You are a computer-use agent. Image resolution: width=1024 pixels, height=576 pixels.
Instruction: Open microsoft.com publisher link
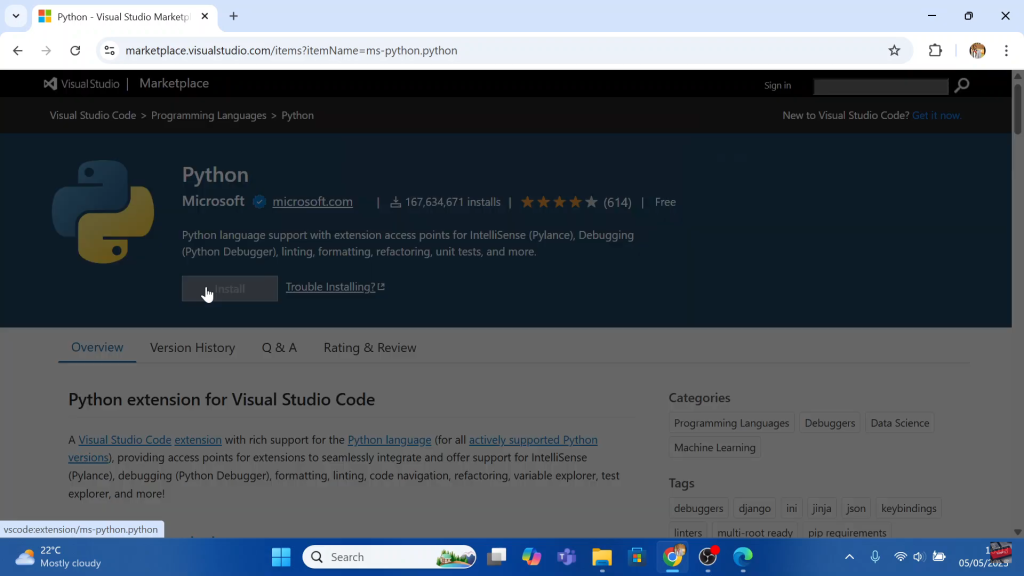312,202
